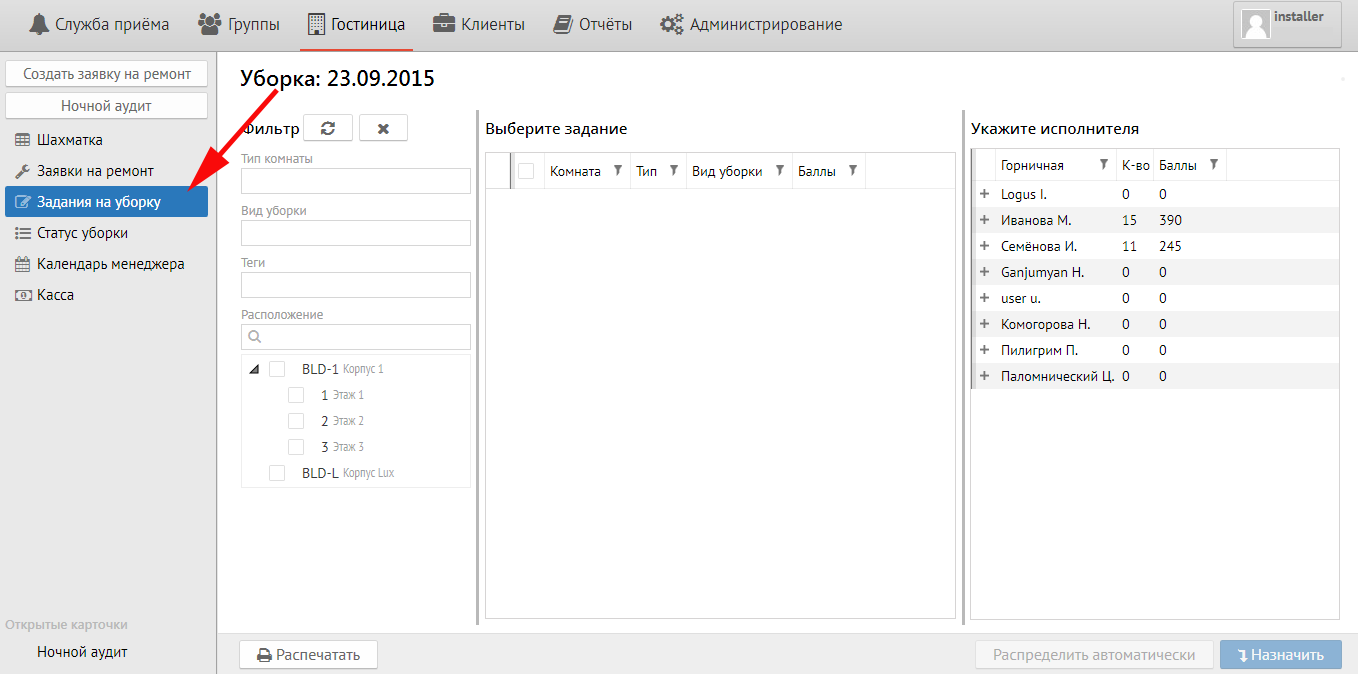The image size is (1358, 674).
Task: Click the people icon of Группы
Action: tap(210, 24)
